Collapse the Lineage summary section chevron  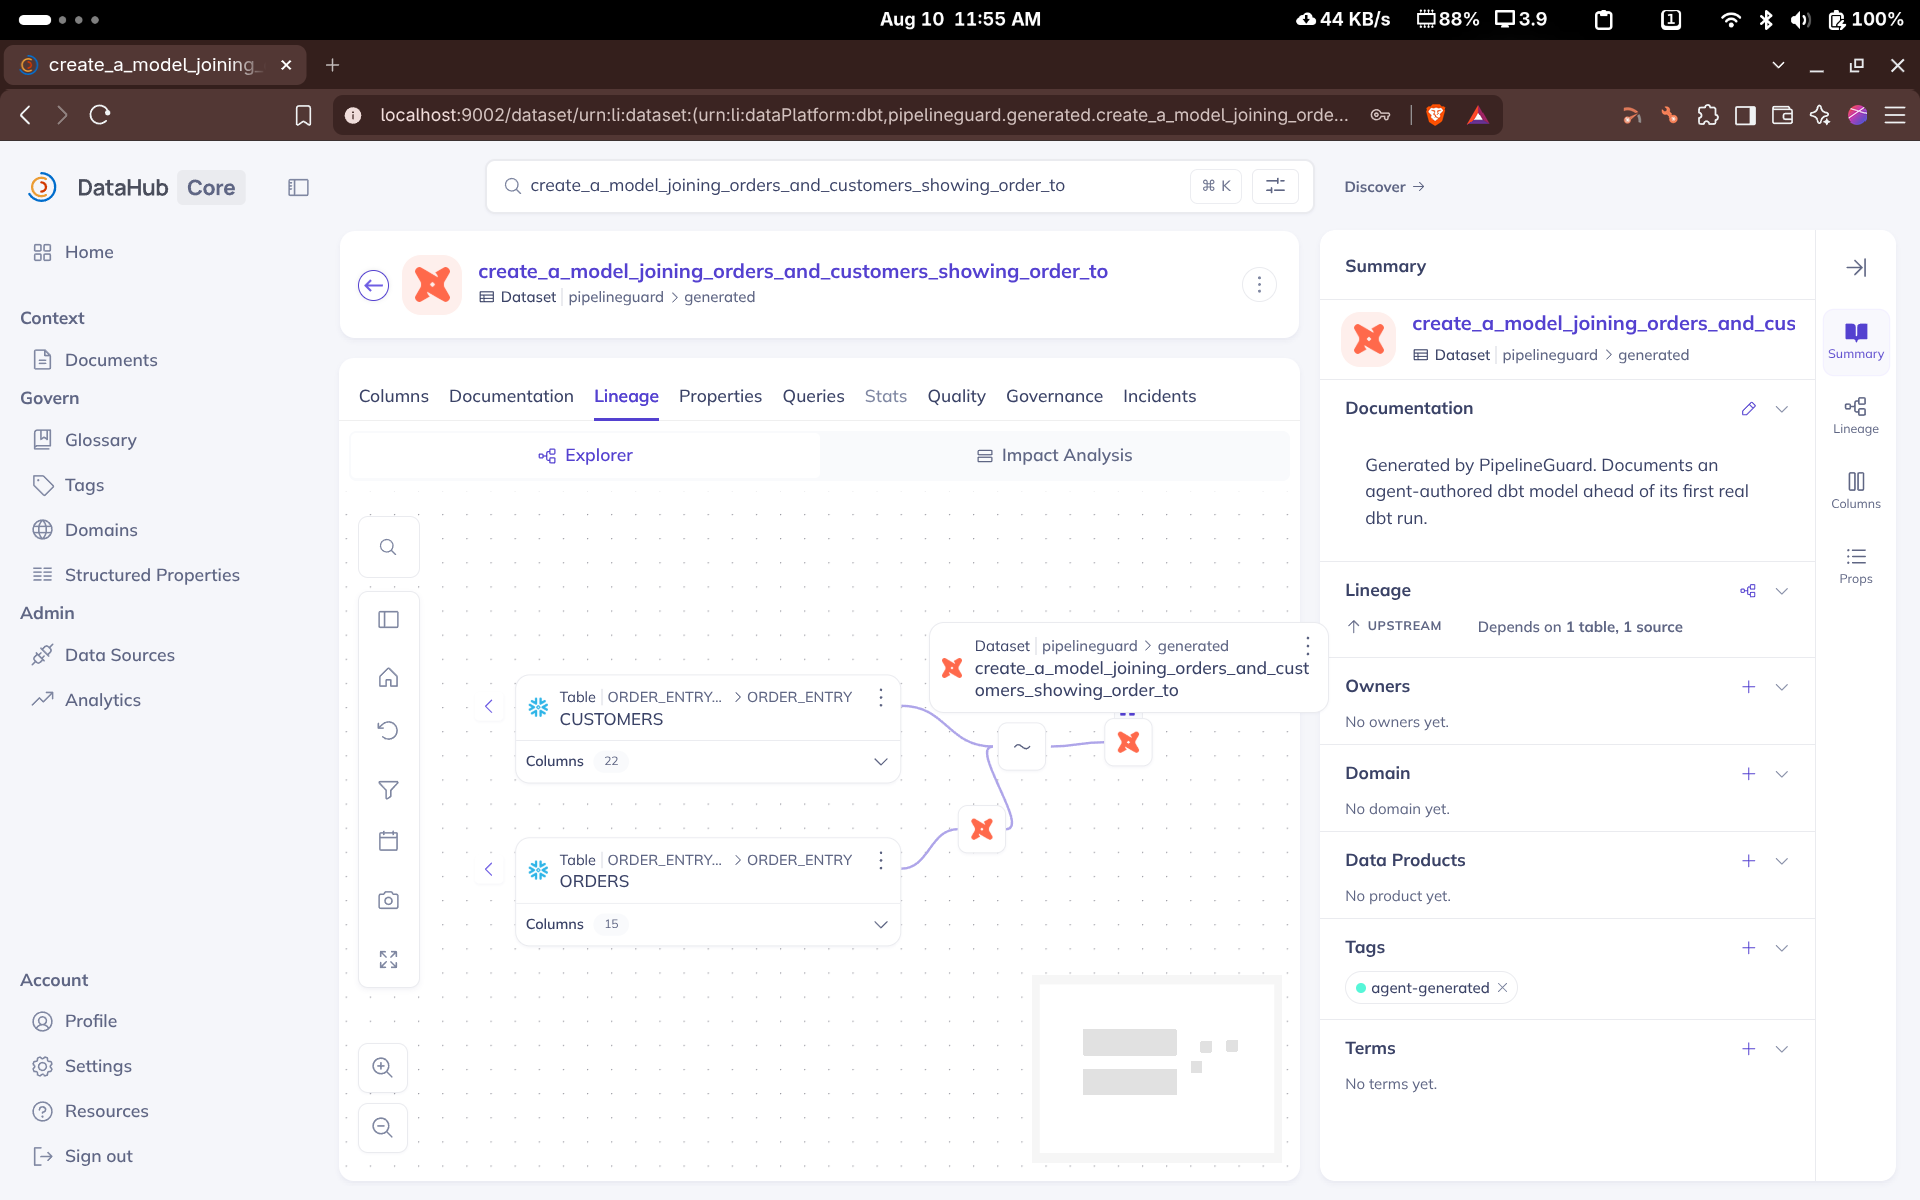point(1781,591)
